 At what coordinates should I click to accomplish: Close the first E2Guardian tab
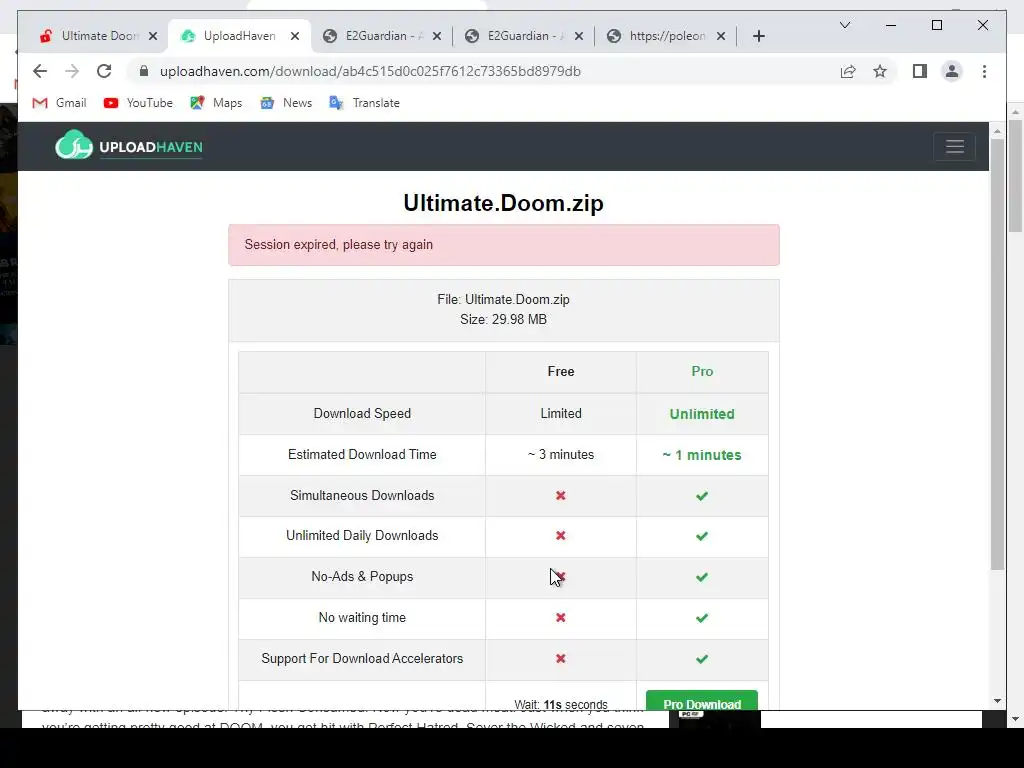[x=437, y=36]
